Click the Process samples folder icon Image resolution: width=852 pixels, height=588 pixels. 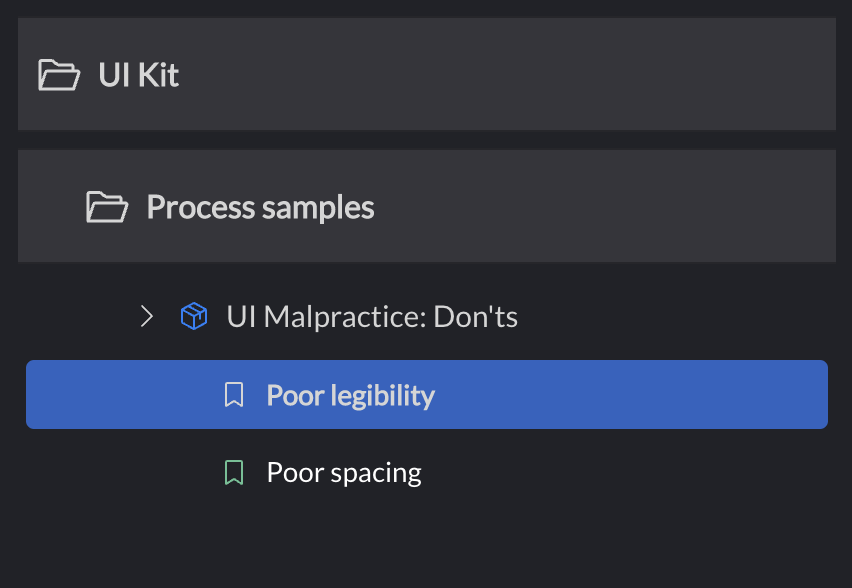[x=107, y=207]
